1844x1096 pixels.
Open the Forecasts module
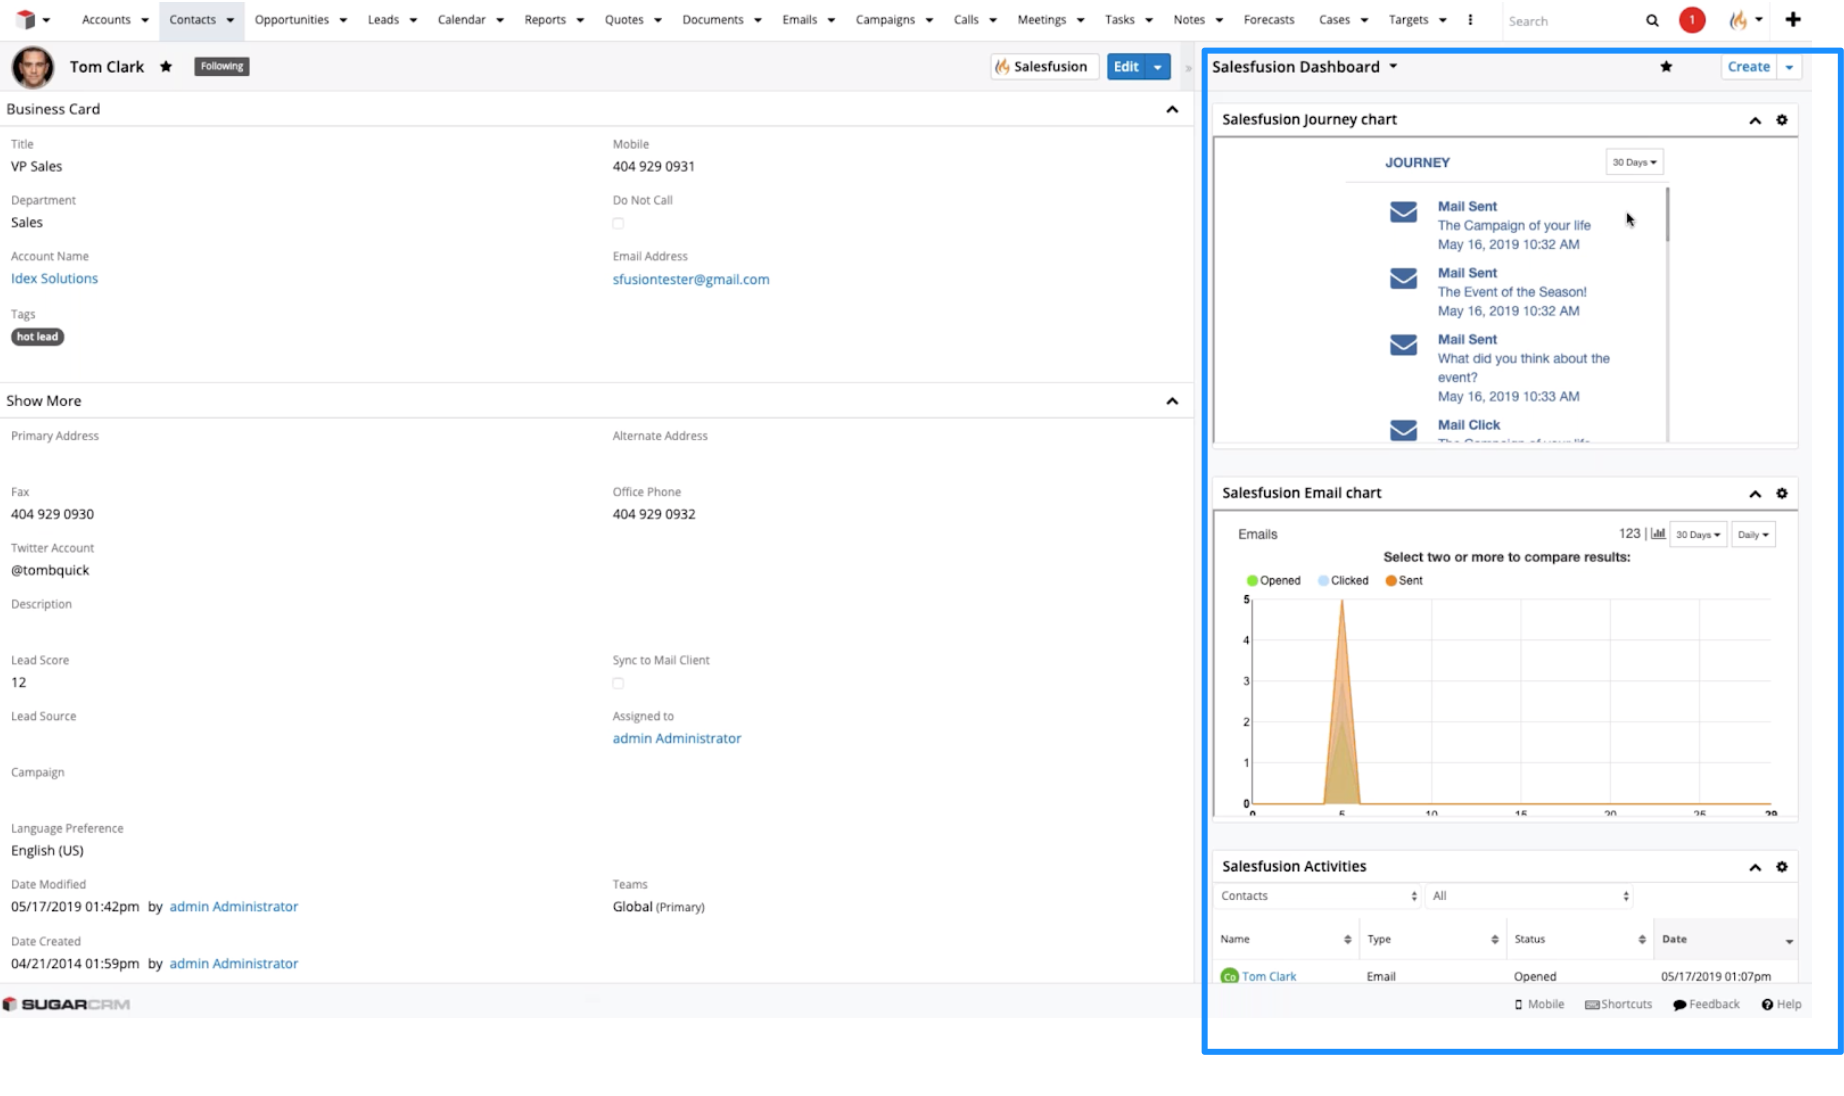tap(1268, 20)
